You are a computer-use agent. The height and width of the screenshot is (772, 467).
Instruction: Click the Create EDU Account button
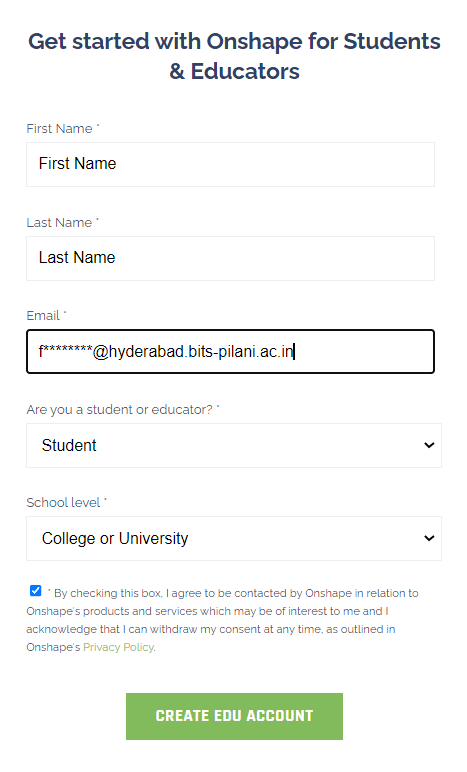234,716
